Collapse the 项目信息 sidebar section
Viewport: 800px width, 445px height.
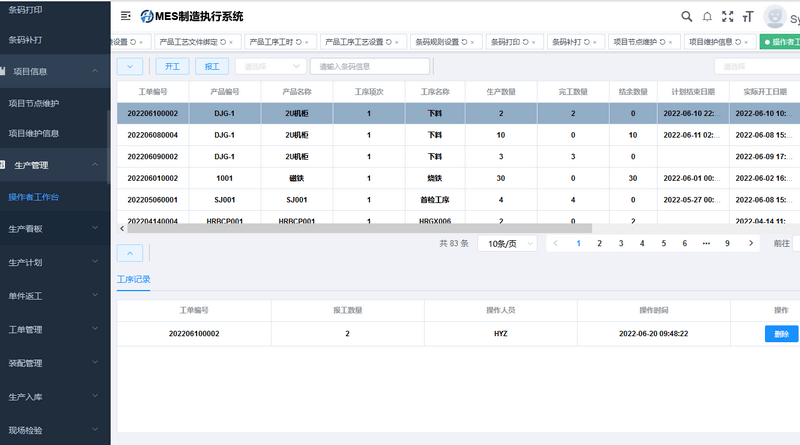pos(55,71)
